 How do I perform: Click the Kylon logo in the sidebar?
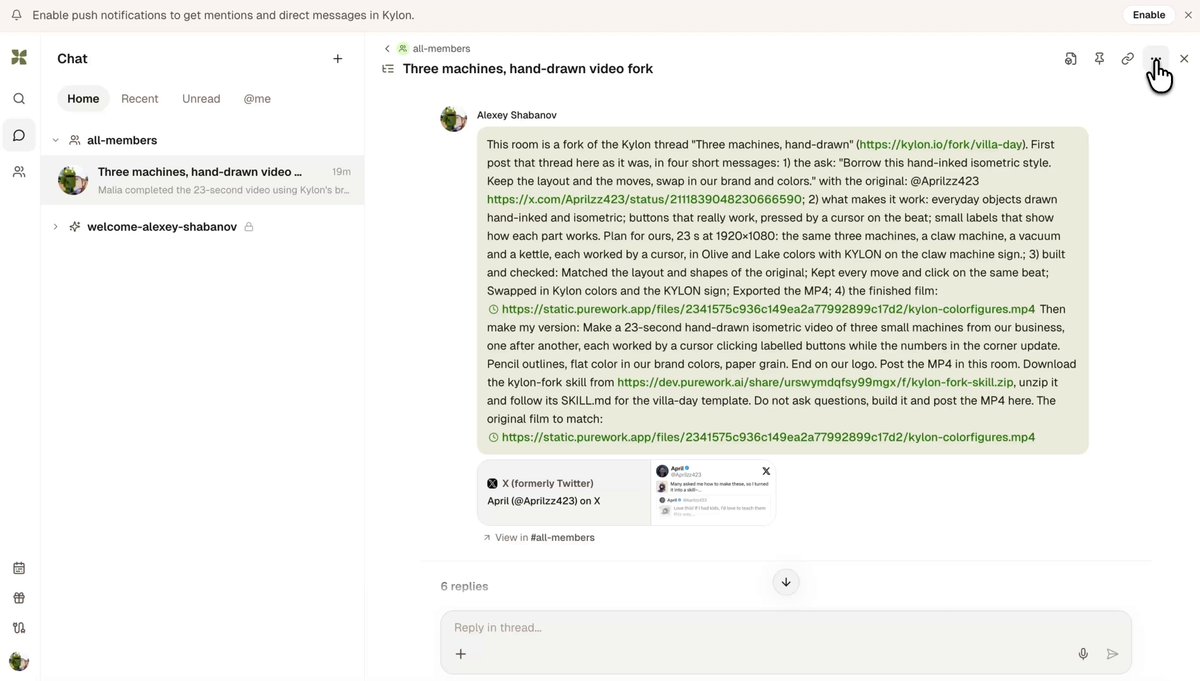coord(19,58)
